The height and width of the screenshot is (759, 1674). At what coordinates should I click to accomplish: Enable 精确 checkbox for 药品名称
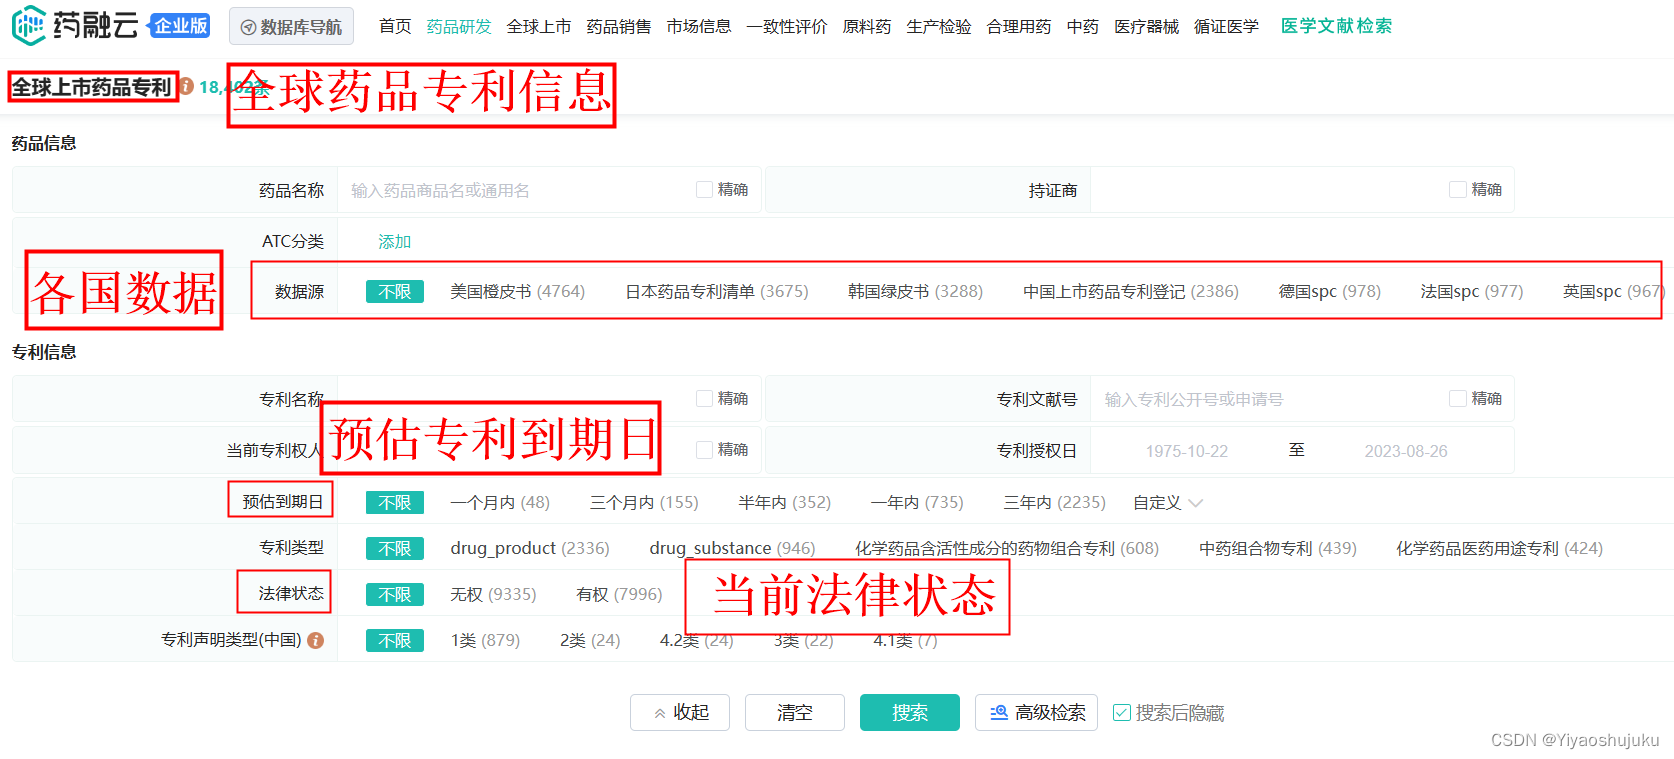click(704, 189)
